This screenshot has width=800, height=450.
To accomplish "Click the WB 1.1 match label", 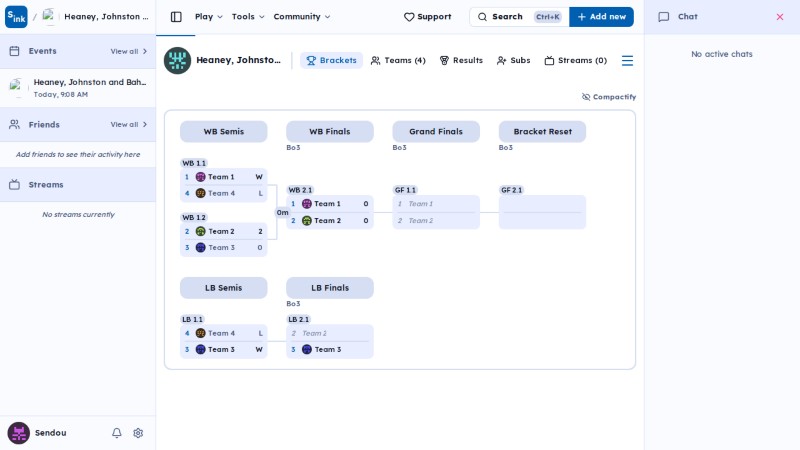I will pyautogui.click(x=194, y=163).
